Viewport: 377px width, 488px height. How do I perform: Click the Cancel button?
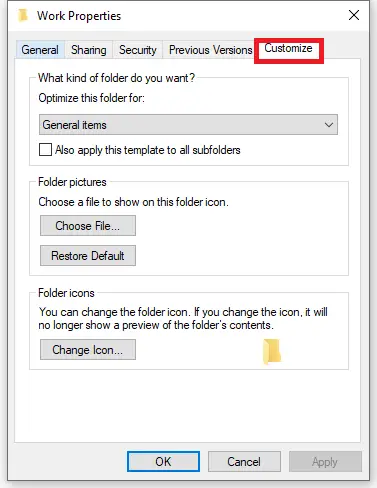[244, 462]
